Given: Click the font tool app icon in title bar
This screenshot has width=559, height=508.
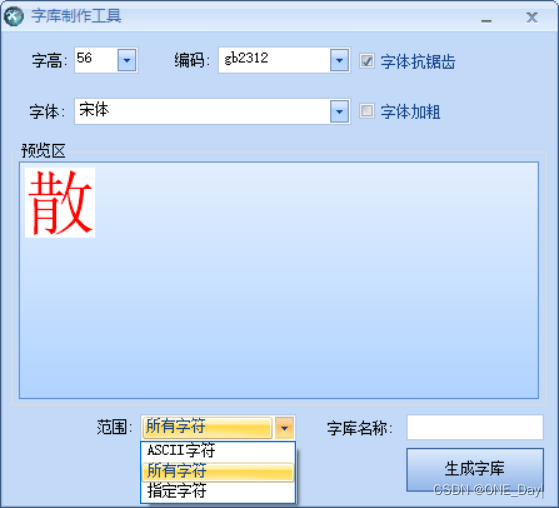Looking at the screenshot, I should point(14,16).
